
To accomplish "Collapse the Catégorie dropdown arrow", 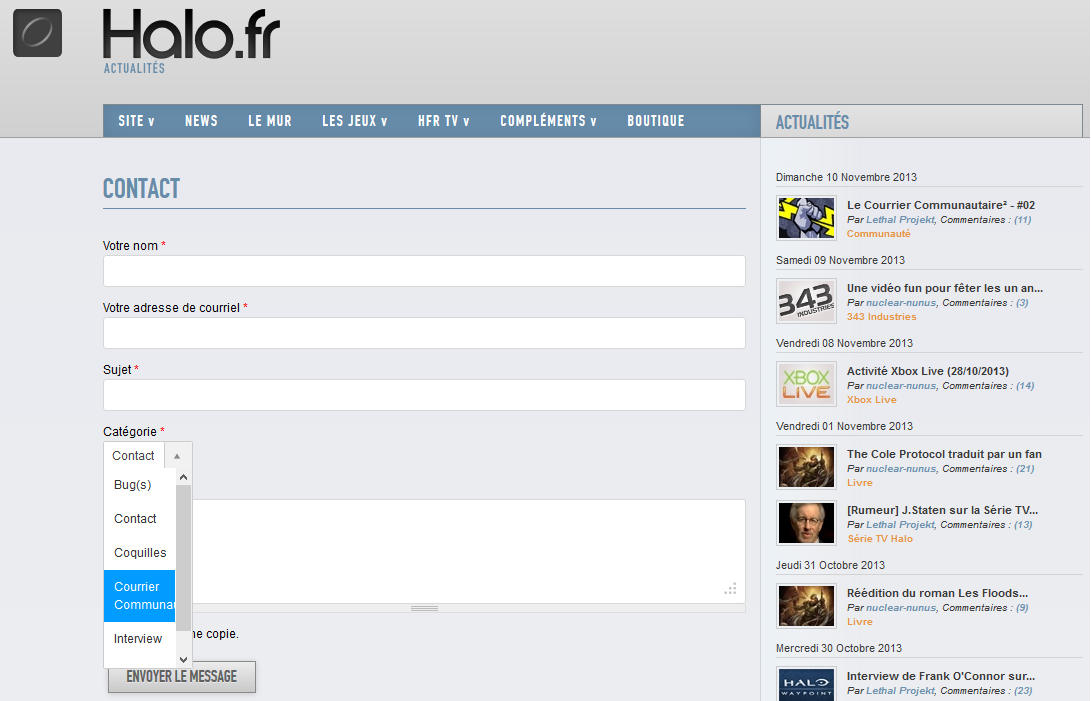I will pyautogui.click(x=177, y=456).
